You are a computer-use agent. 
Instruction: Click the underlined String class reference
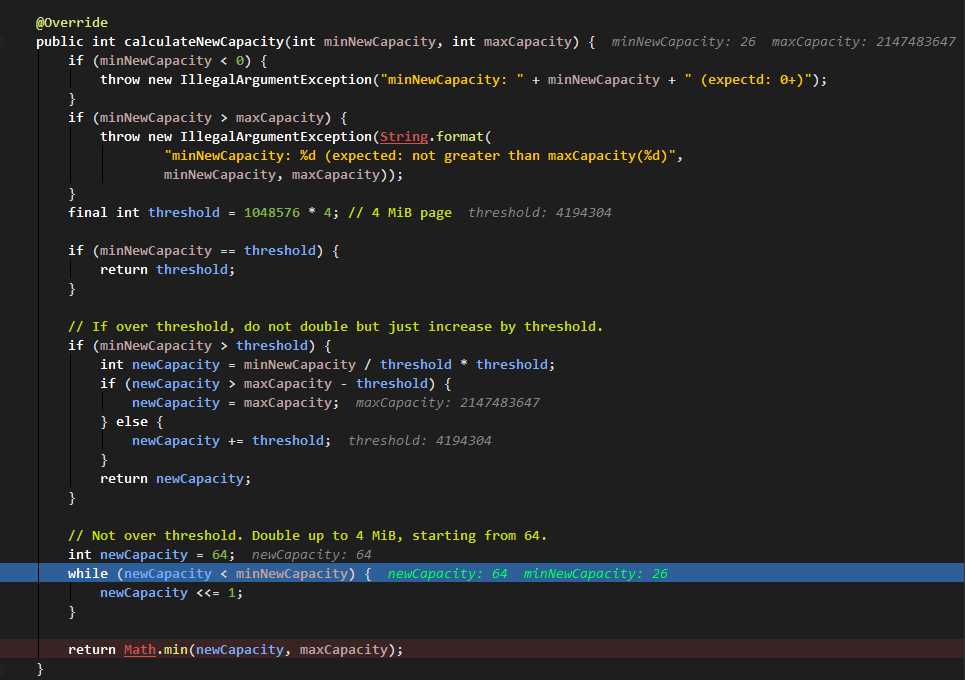pyautogui.click(x=404, y=137)
